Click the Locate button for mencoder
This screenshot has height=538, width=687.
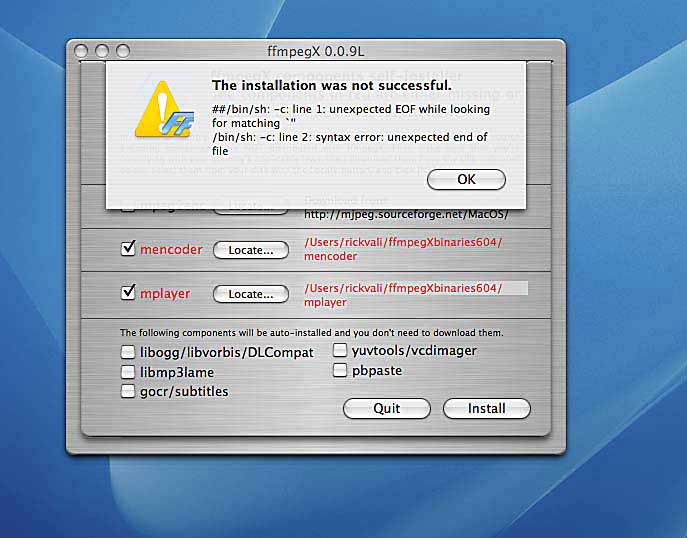point(251,250)
